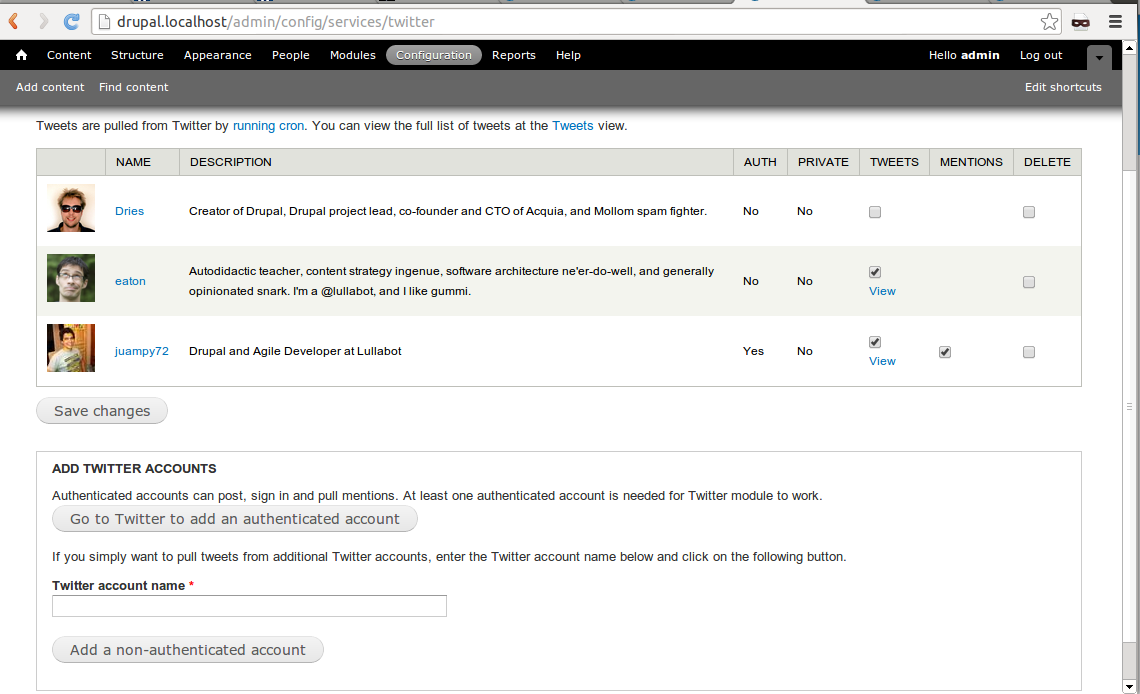View tweets for juampy72
This screenshot has width=1140, height=694.
(x=882, y=361)
